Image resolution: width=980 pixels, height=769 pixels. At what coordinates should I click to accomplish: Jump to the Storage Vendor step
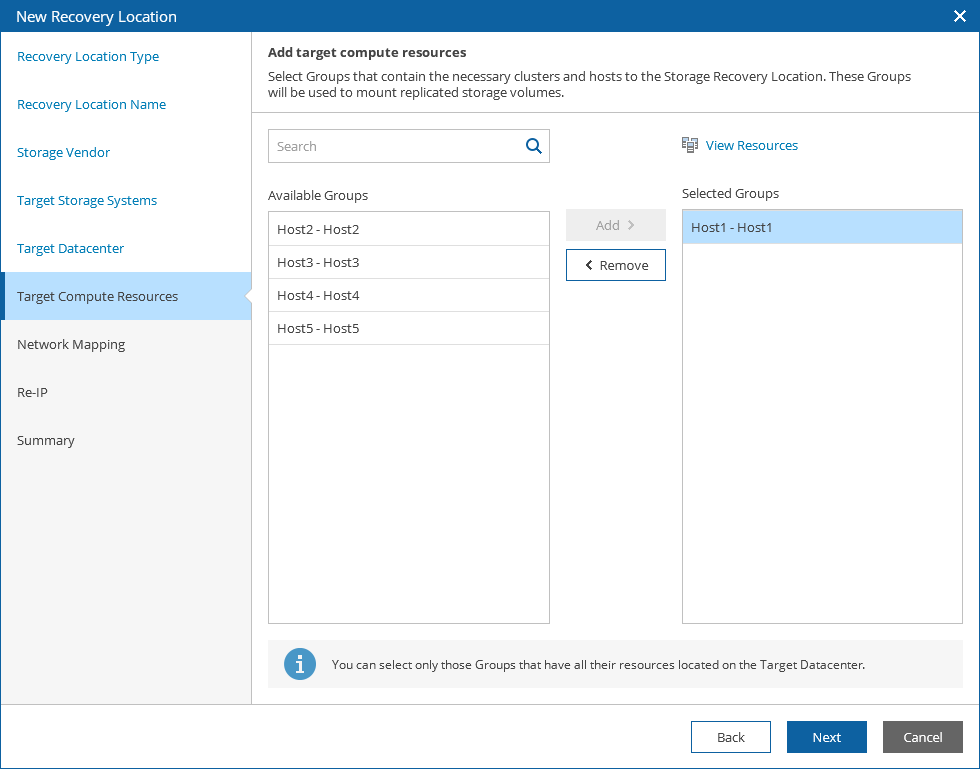coord(64,153)
